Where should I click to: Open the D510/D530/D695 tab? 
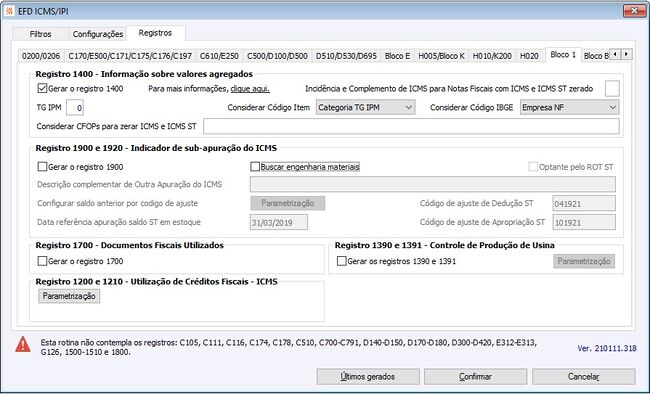[x=346, y=56]
